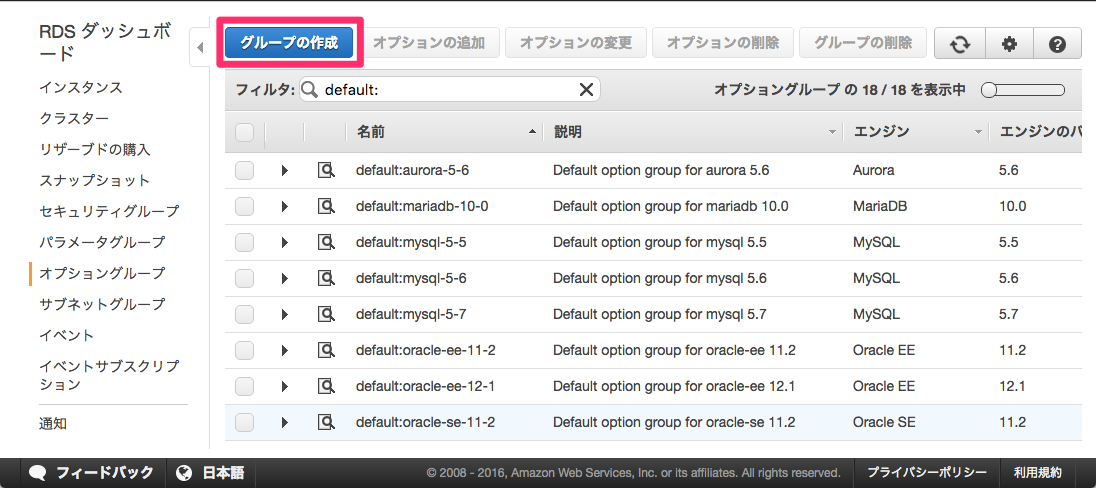
Task: Click the グループの作成 button
Action: 289,43
